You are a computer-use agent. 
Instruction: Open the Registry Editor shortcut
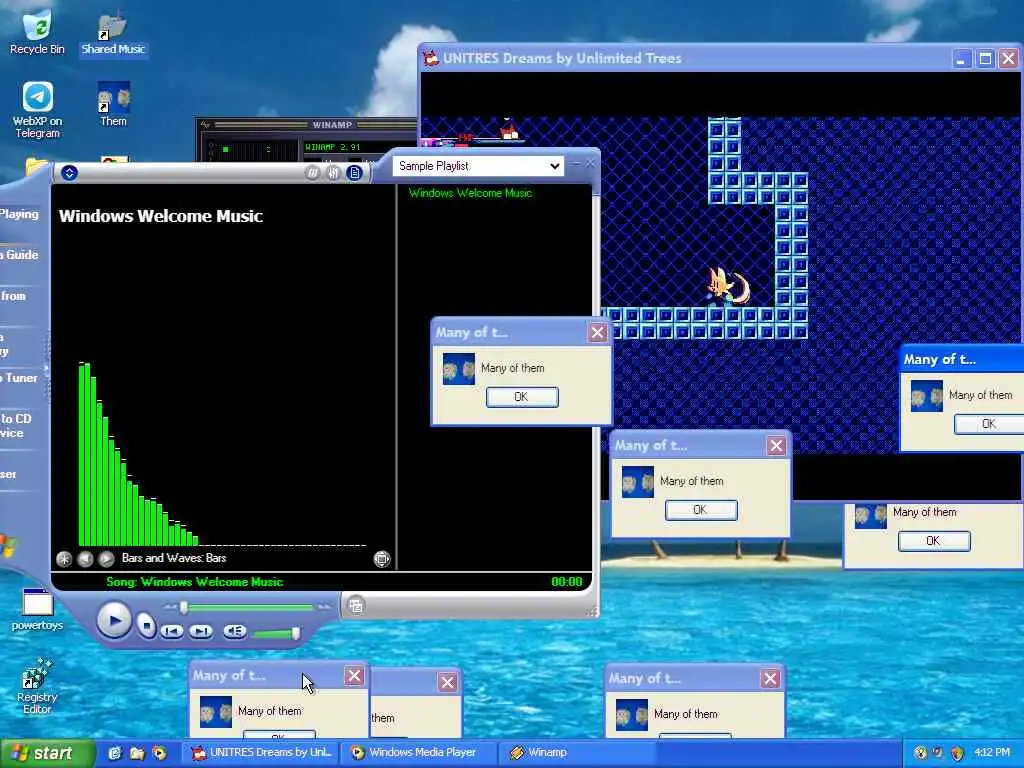pos(37,686)
